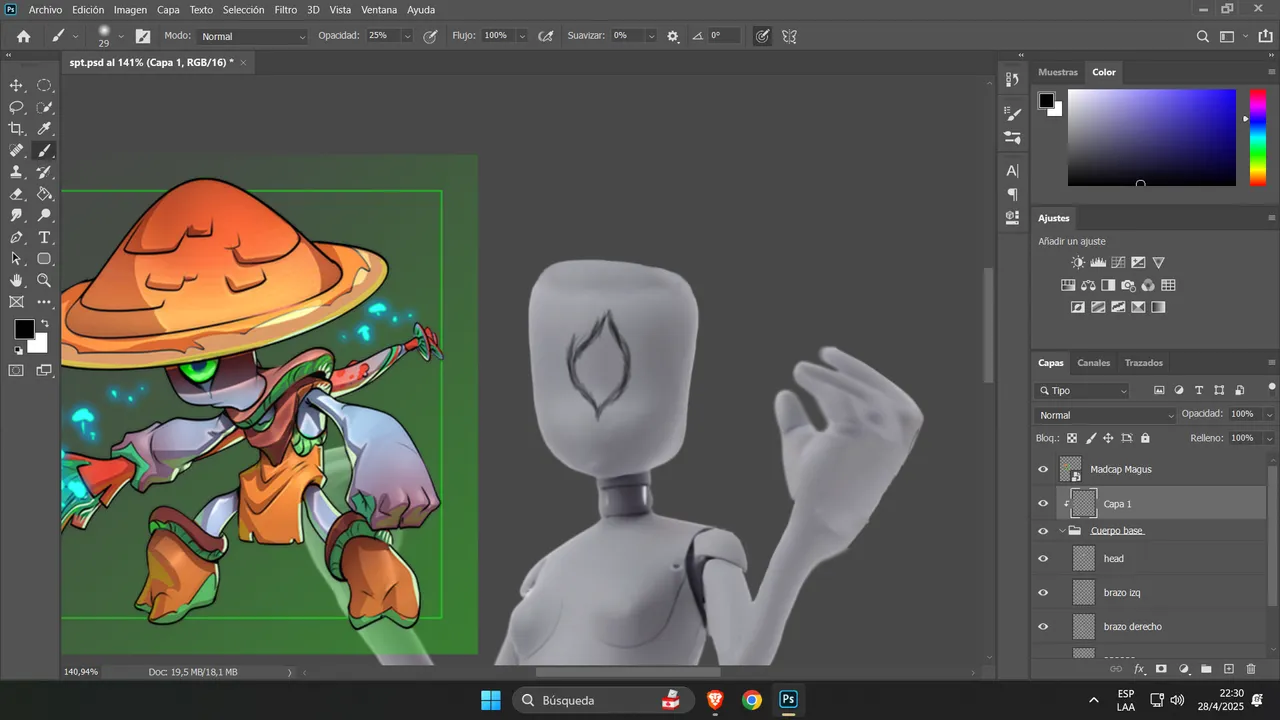Viewport: 1280px width, 720px height.
Task: Select the Rounded Rectangle shape tool
Action: tap(45, 259)
